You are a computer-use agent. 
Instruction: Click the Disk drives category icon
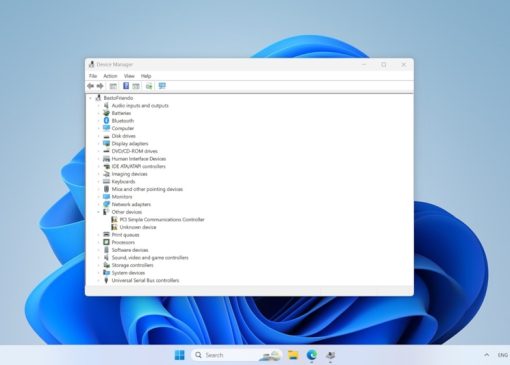tap(106, 136)
